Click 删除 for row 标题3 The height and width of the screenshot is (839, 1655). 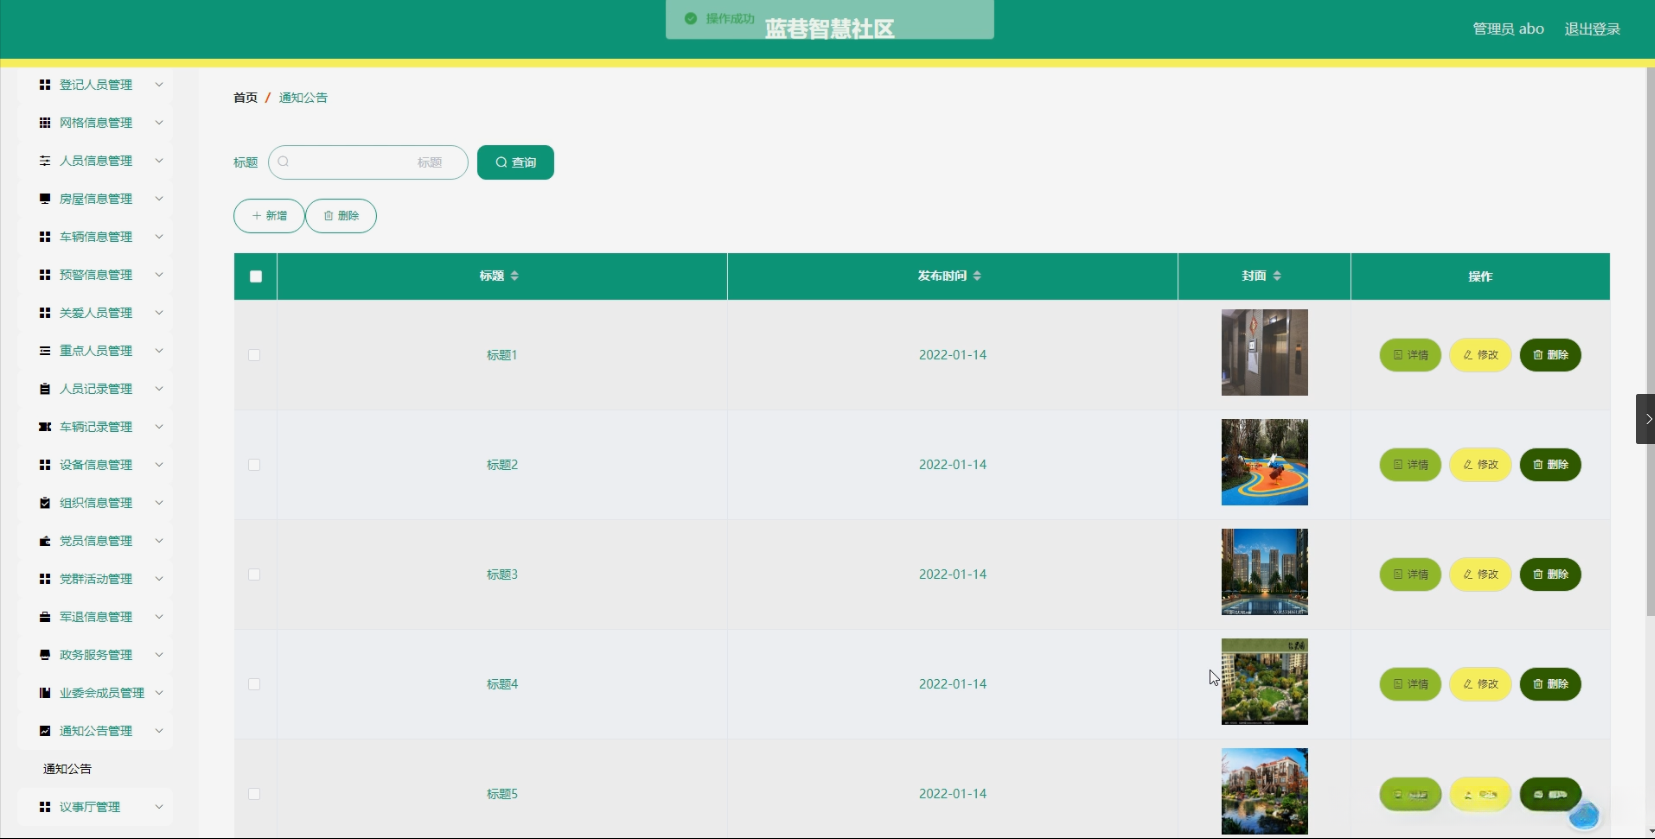[x=1550, y=575]
